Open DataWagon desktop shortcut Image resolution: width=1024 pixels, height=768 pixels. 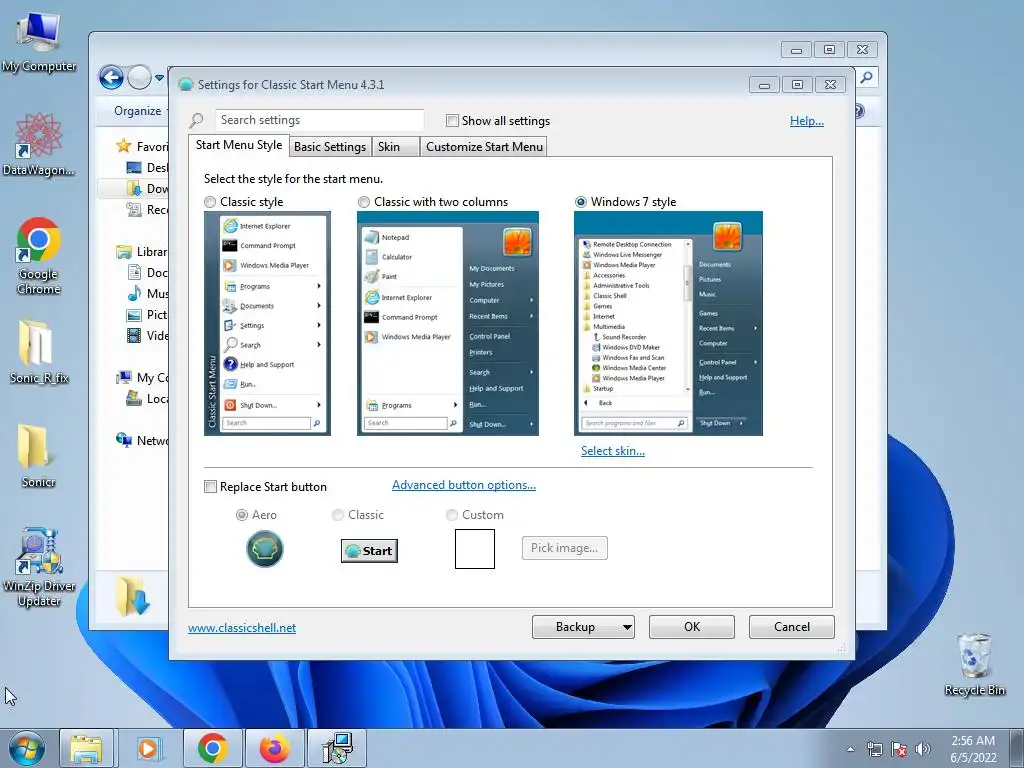point(39,144)
